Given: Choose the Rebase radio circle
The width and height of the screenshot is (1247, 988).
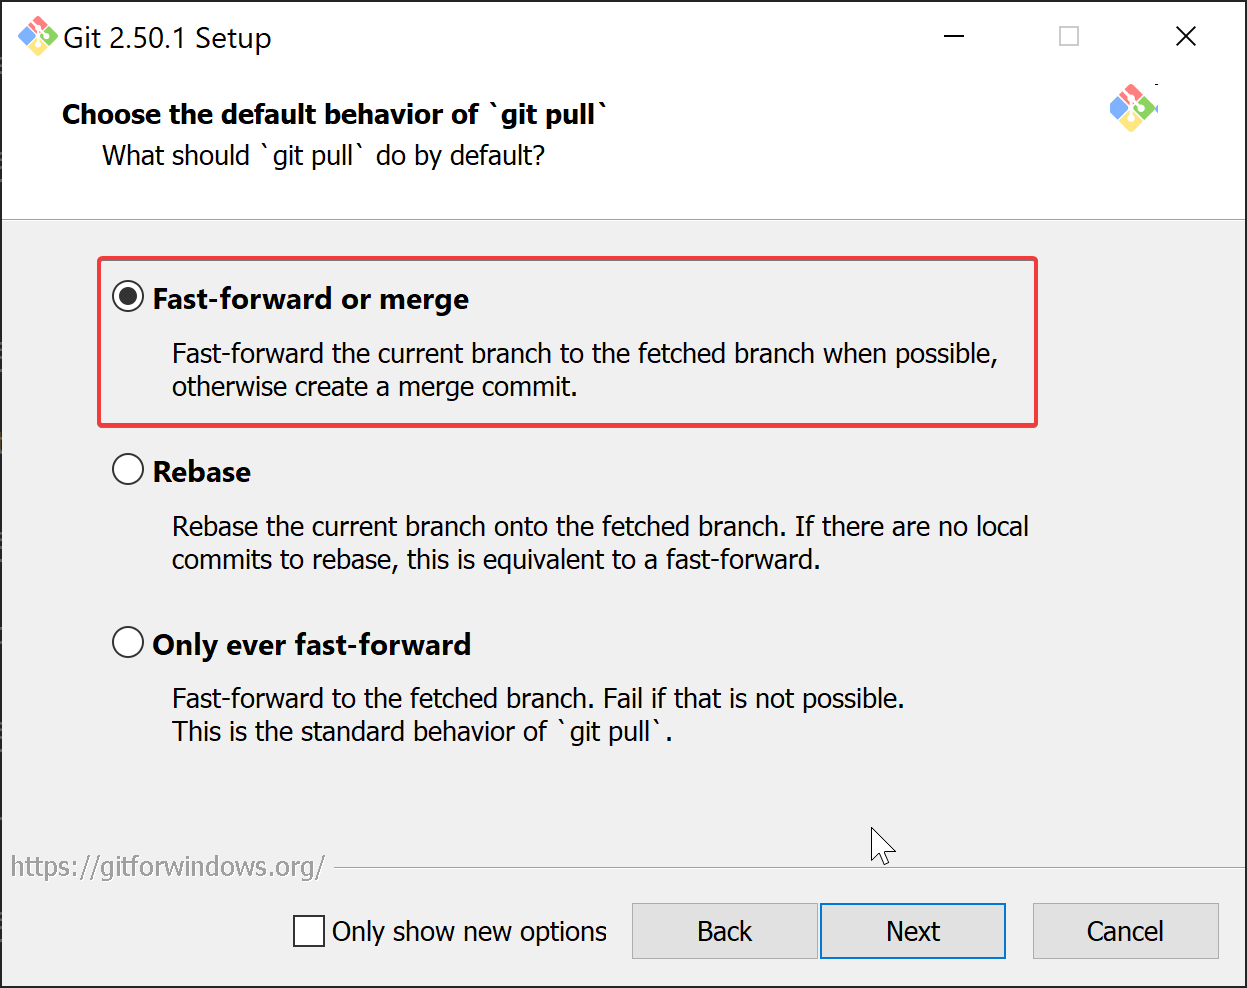Looking at the screenshot, I should [128, 470].
